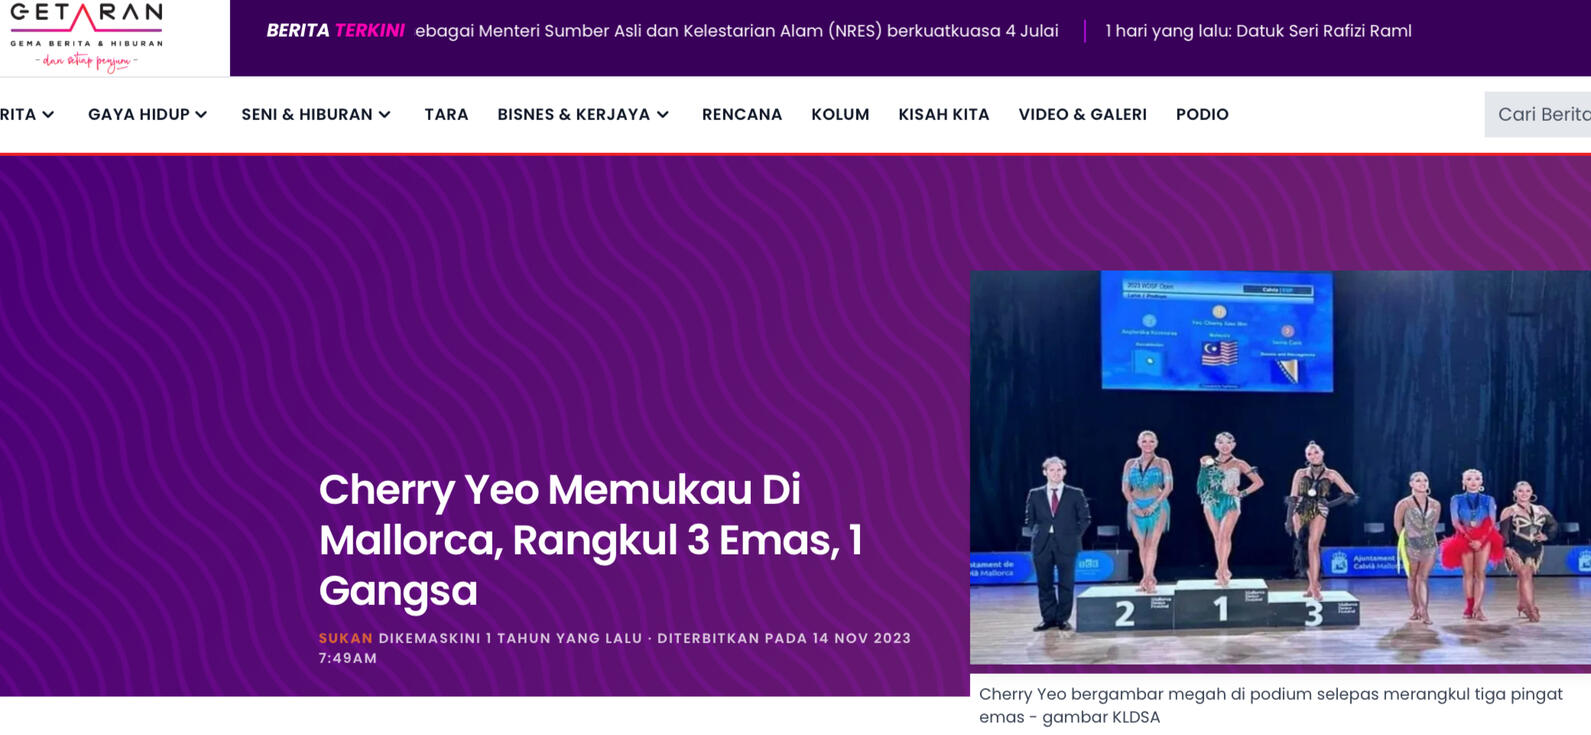Click the photo caption crediting KLDSA
The image size is (1591, 735).
click(1270, 705)
